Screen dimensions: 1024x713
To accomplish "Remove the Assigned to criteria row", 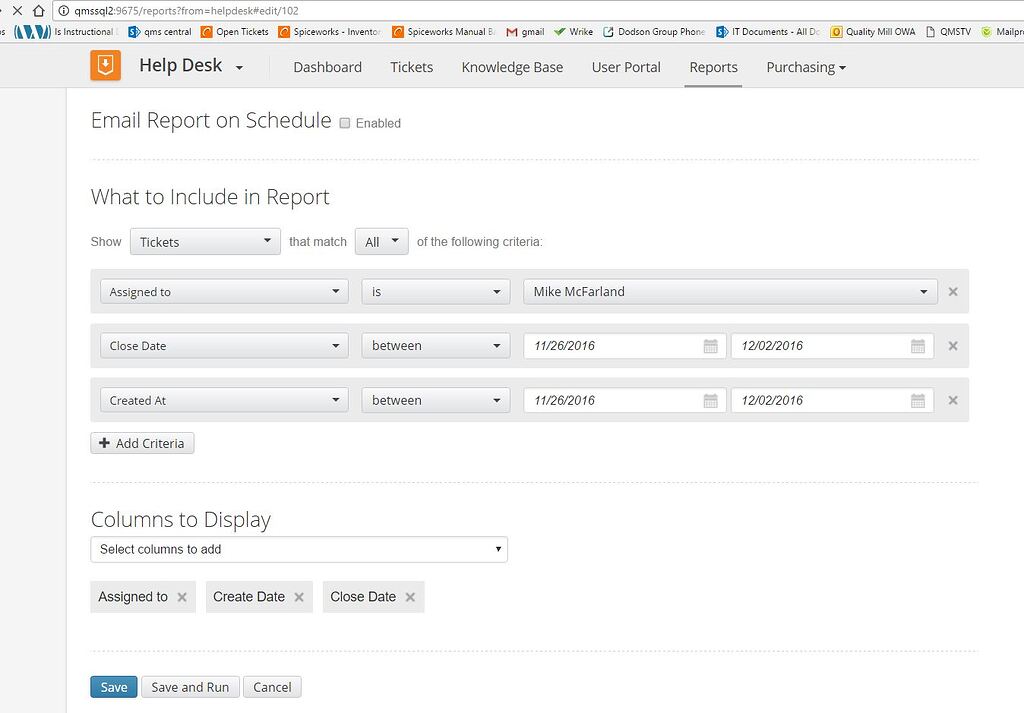I will click(952, 291).
